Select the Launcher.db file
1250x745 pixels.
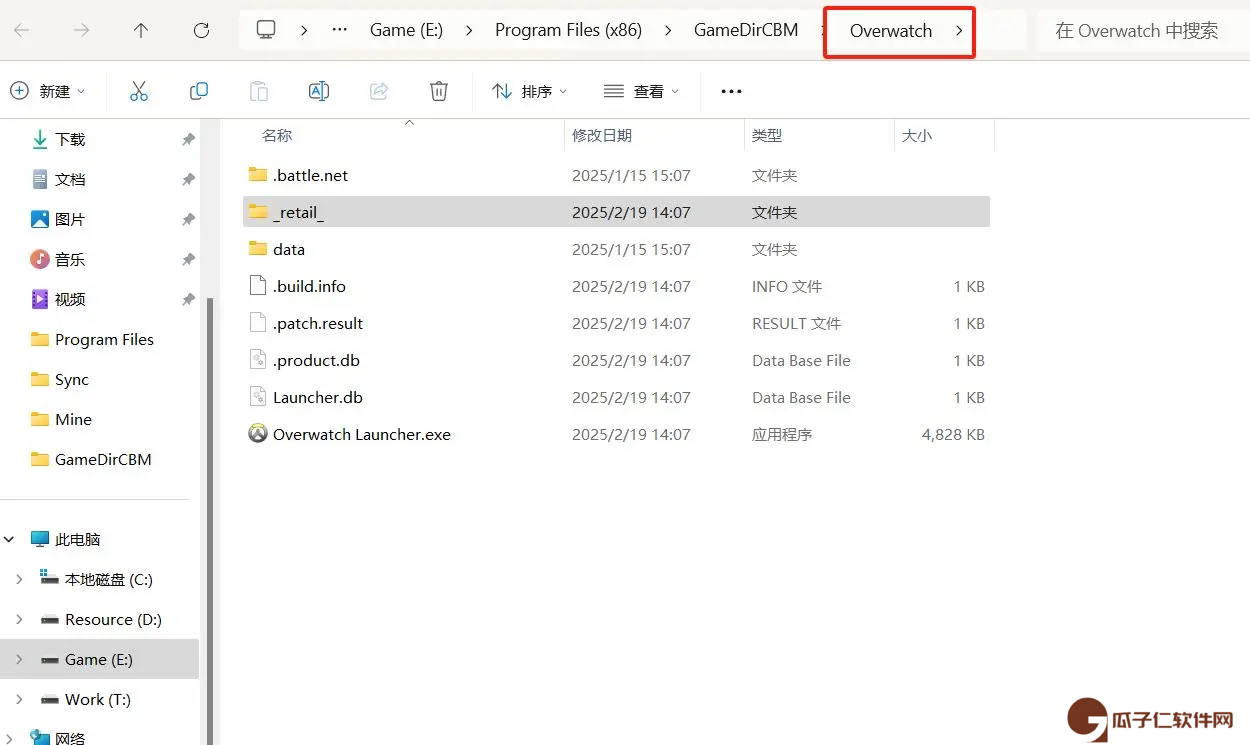click(x=616, y=397)
